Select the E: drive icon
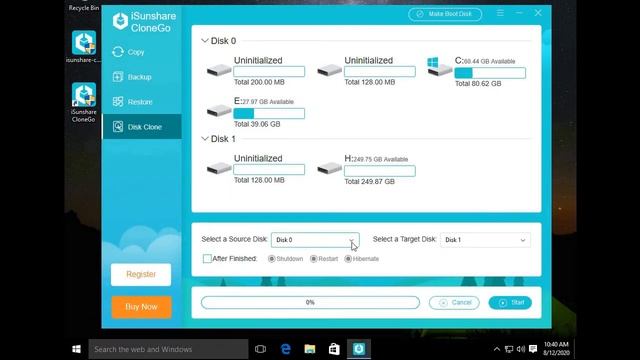Viewport: 640px width, 360px height. pos(219,111)
